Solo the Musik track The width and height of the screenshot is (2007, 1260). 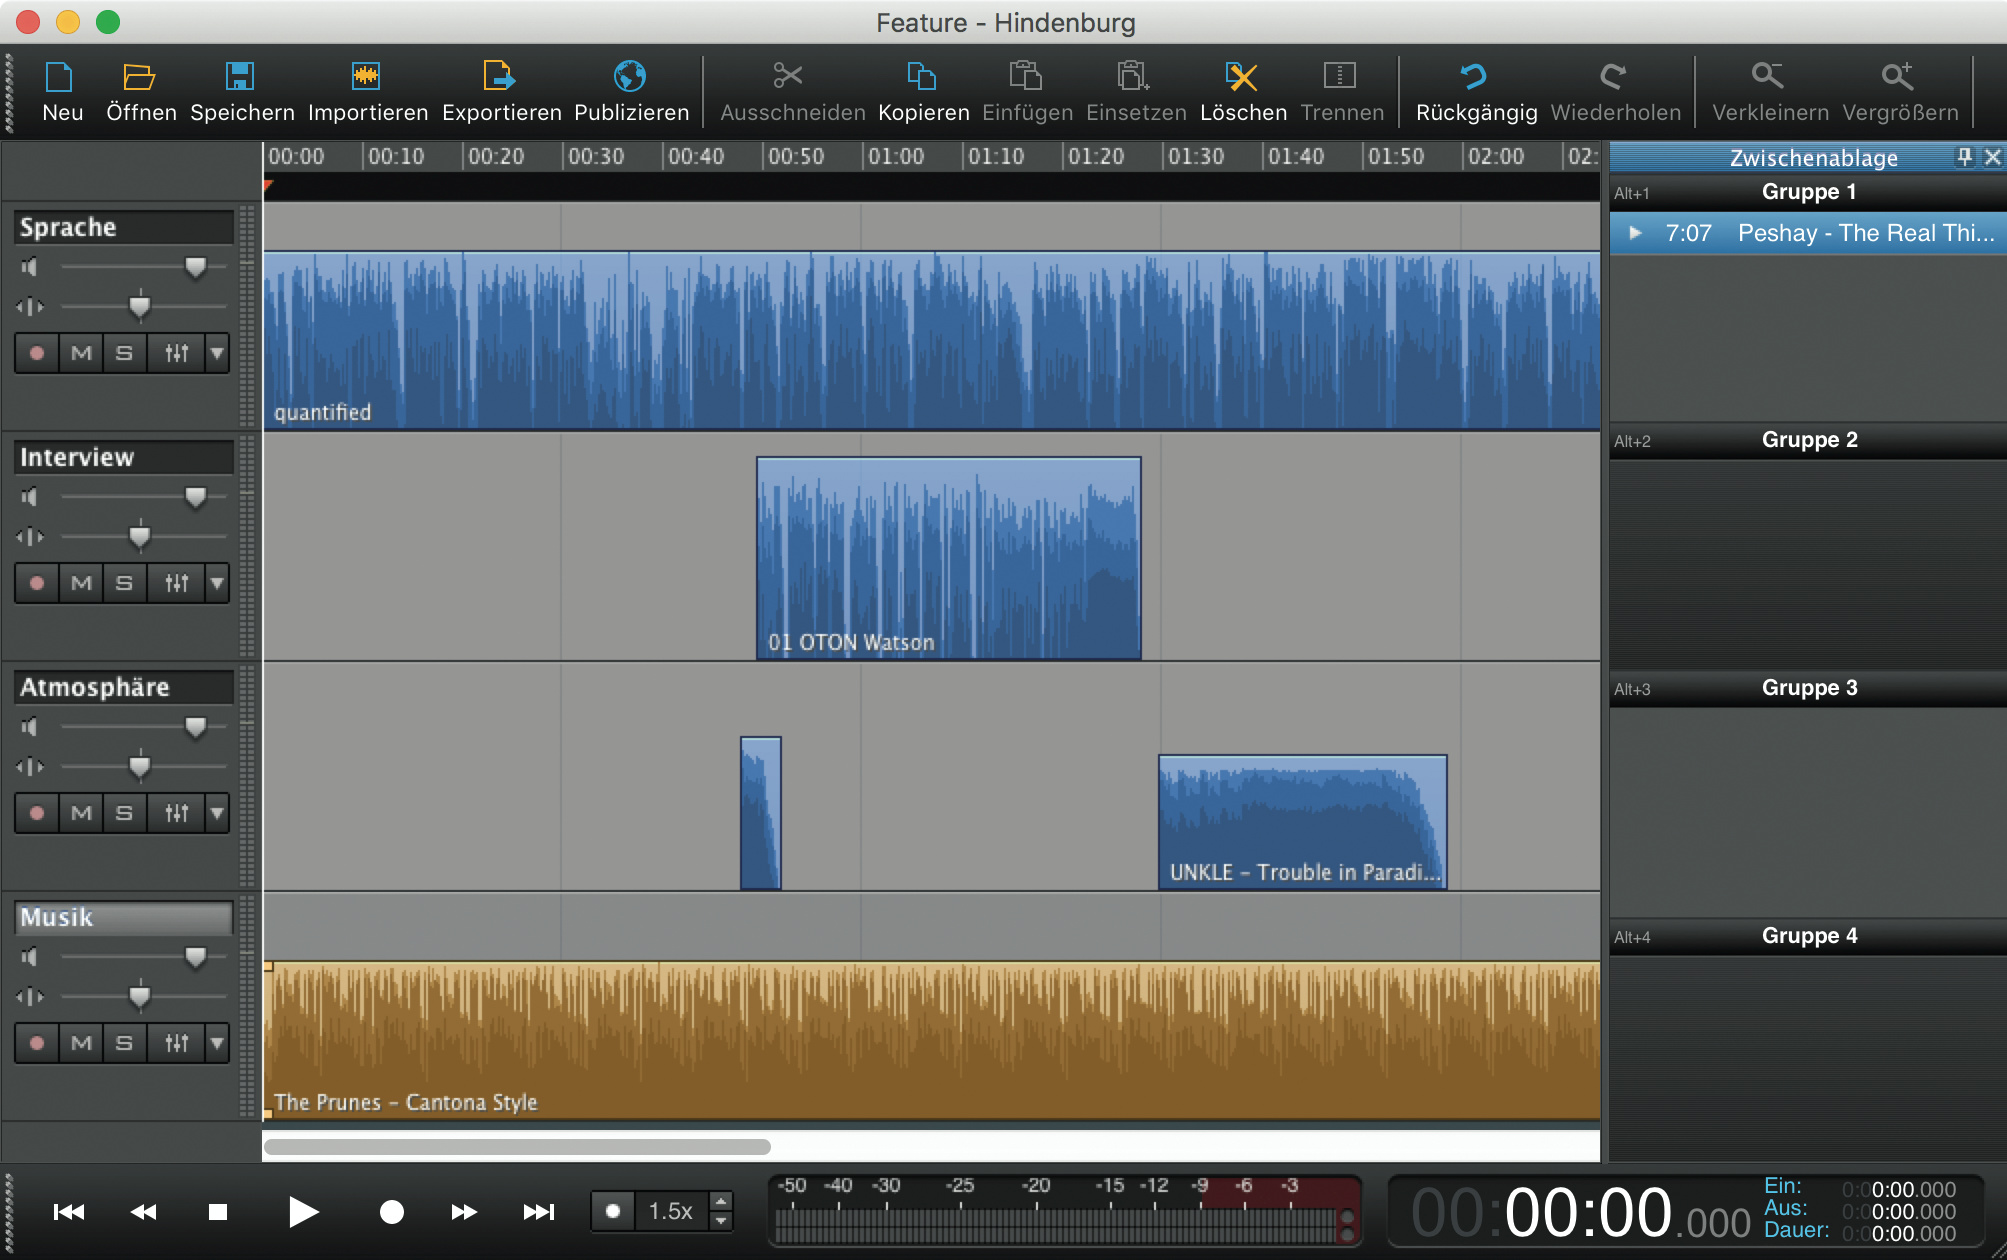click(x=124, y=1043)
